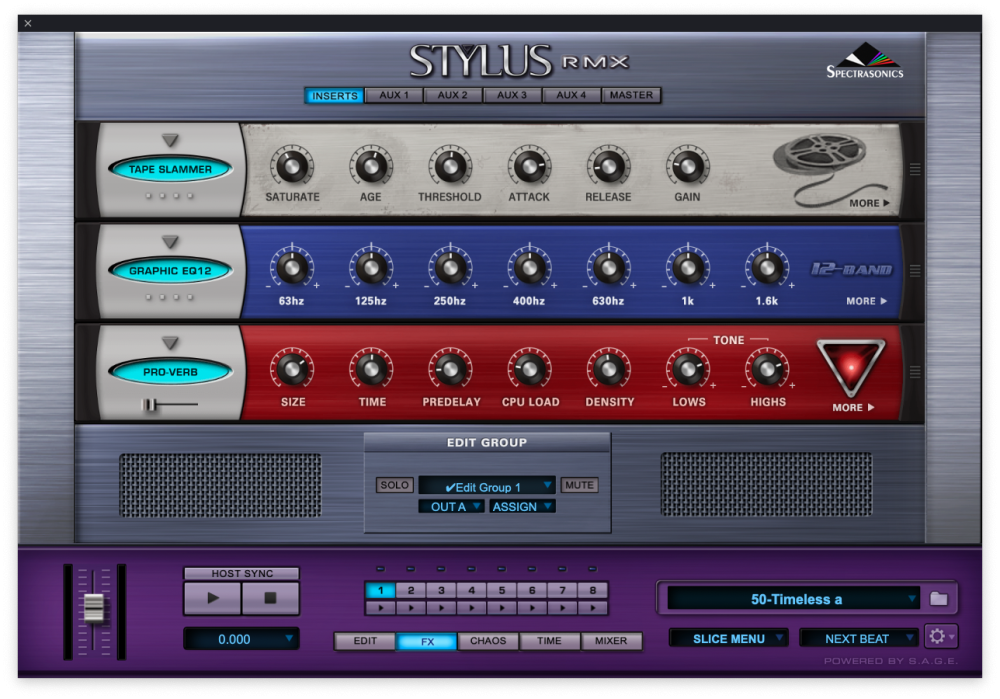Open the SLICE MENU dropdown
The width and height of the screenshot is (1000, 699).
[729, 638]
